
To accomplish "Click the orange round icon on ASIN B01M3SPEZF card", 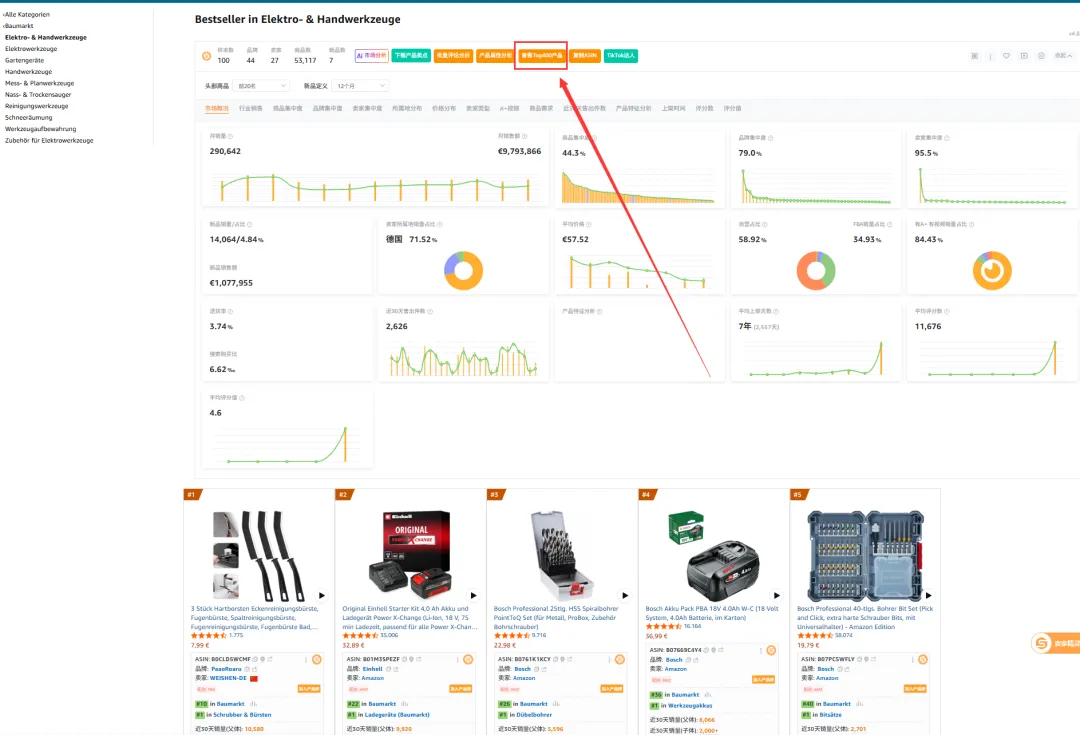I will tap(468, 659).
